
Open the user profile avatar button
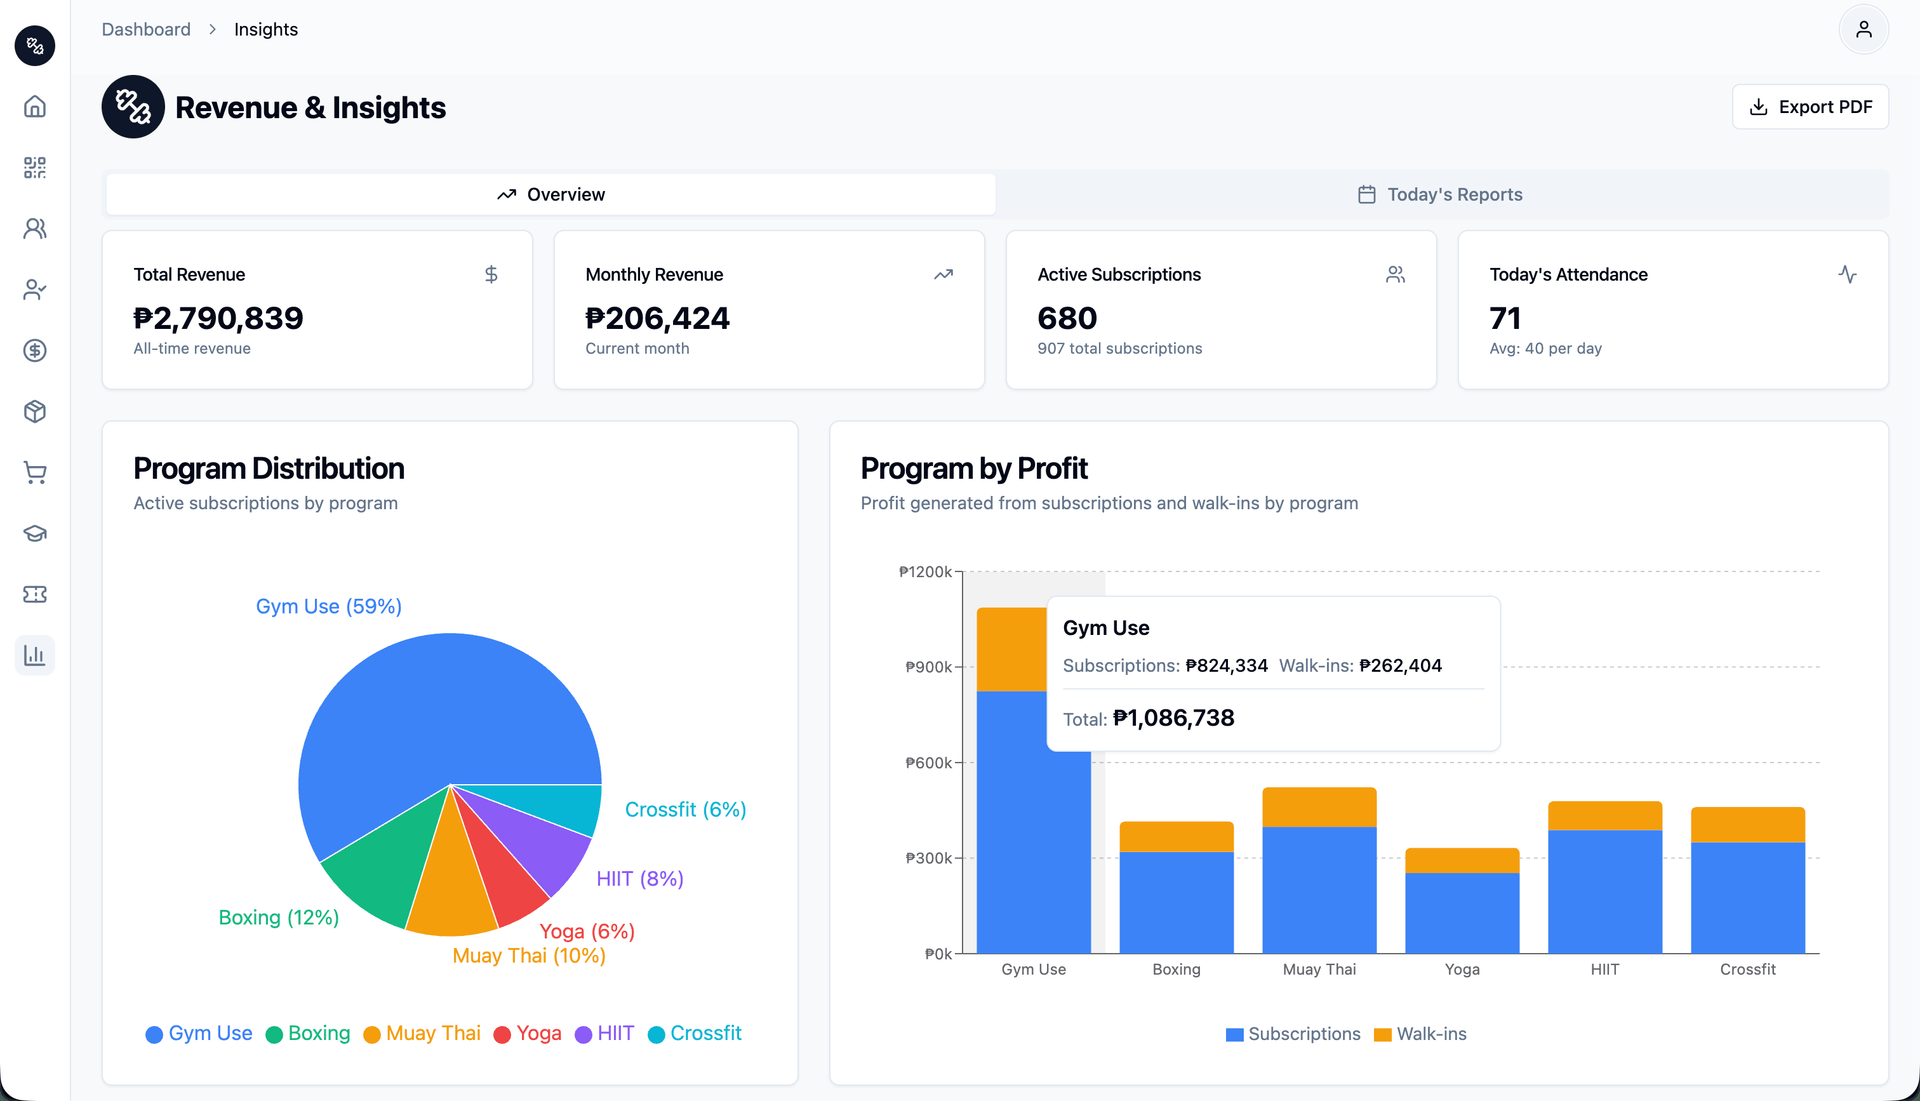(1863, 30)
